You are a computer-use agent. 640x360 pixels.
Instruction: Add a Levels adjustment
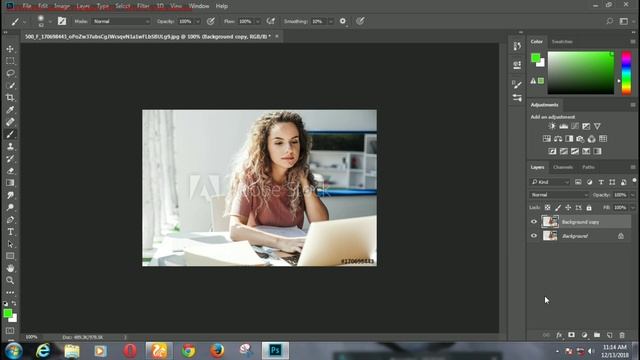pos(563,126)
